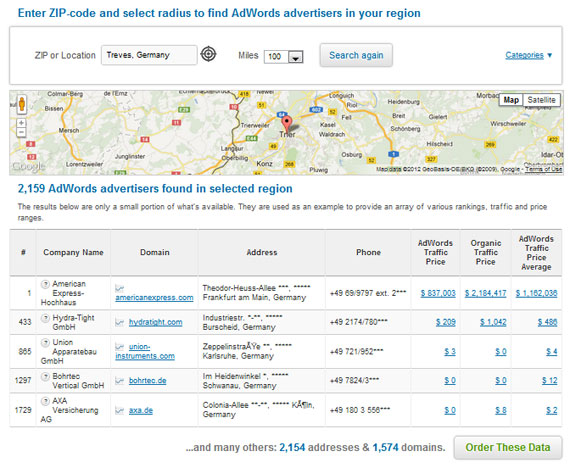Image resolution: width=570 pixels, height=468 pixels.
Task: Click average price $ 4
Action: (x=551, y=352)
